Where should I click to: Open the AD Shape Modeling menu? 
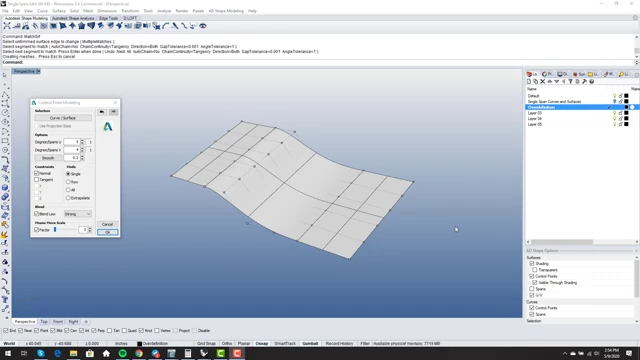pyautogui.click(x=226, y=11)
